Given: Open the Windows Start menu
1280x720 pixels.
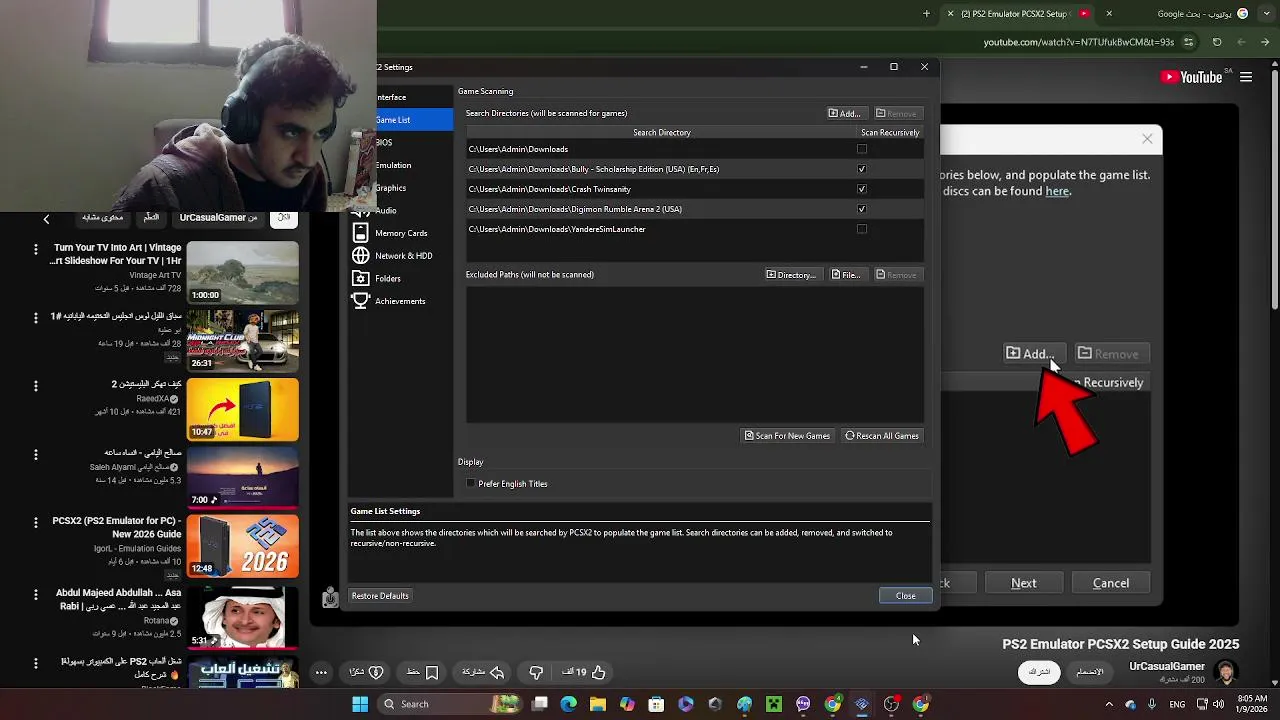Looking at the screenshot, I should click(x=360, y=704).
